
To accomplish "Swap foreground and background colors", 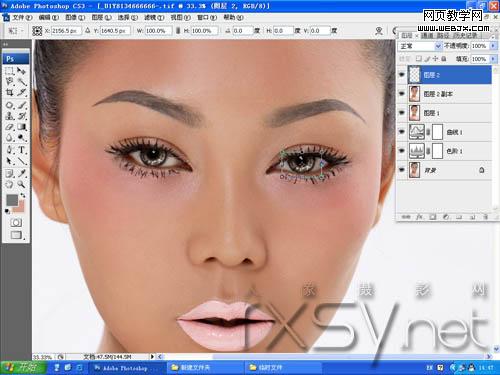I will pyautogui.click(x=22, y=195).
